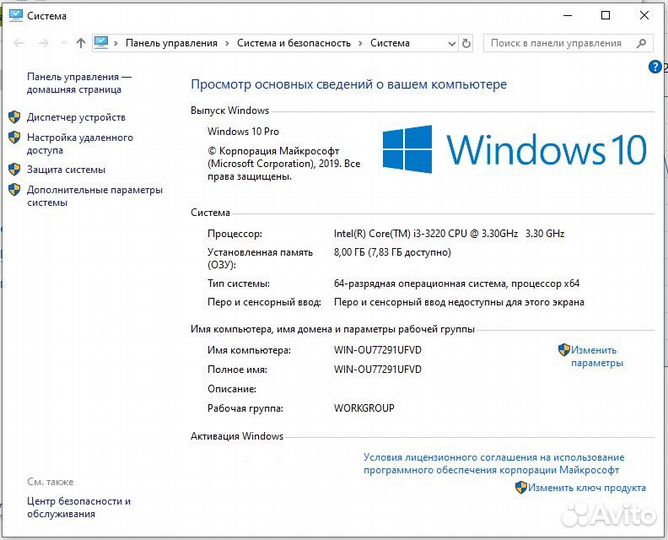
Task: Click the search magnifier icon
Action: [x=641, y=43]
